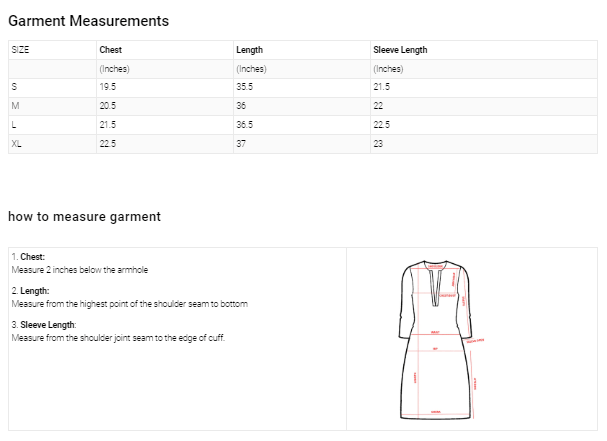Image resolution: width=607 pixels, height=441 pixels.
Task: Select the Length column header
Action: pyautogui.click(x=249, y=50)
